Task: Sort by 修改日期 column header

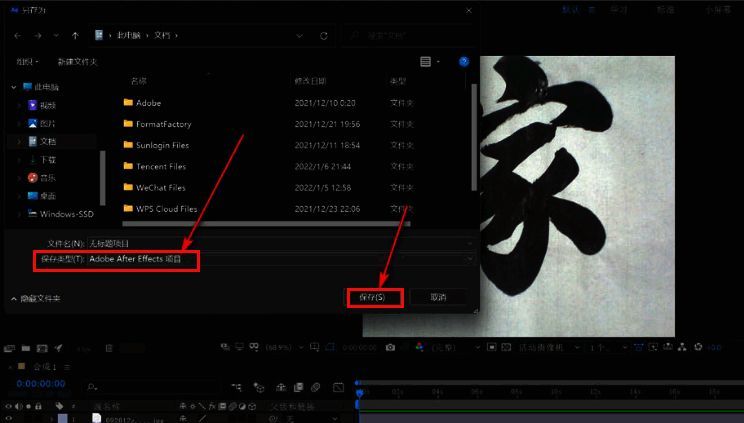Action: click(310, 81)
